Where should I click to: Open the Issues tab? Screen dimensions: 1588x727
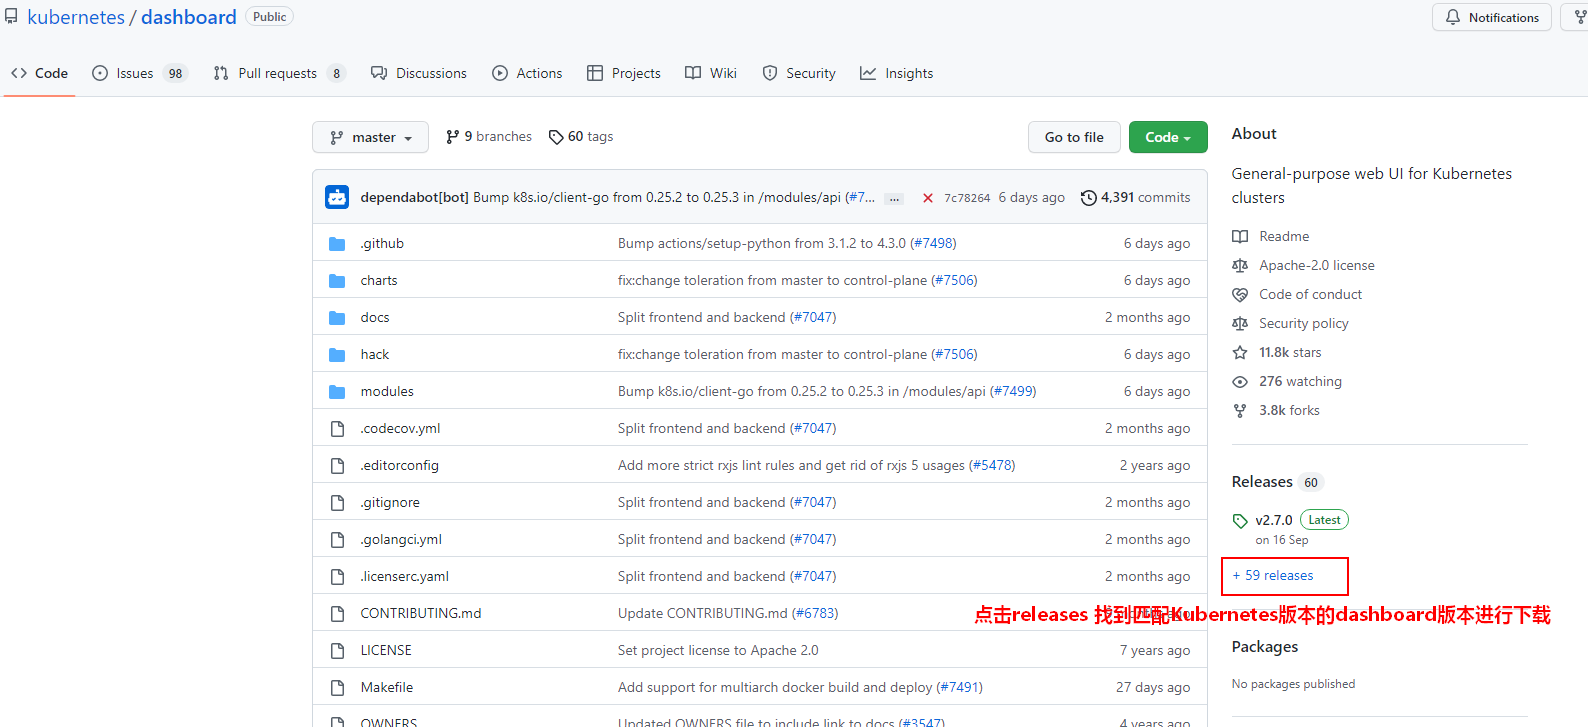(x=139, y=73)
